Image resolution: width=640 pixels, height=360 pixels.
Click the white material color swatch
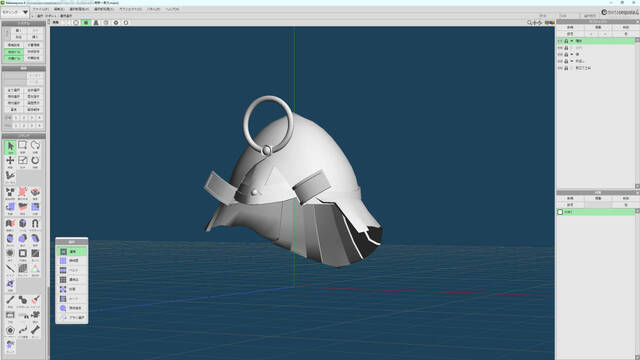point(560,212)
